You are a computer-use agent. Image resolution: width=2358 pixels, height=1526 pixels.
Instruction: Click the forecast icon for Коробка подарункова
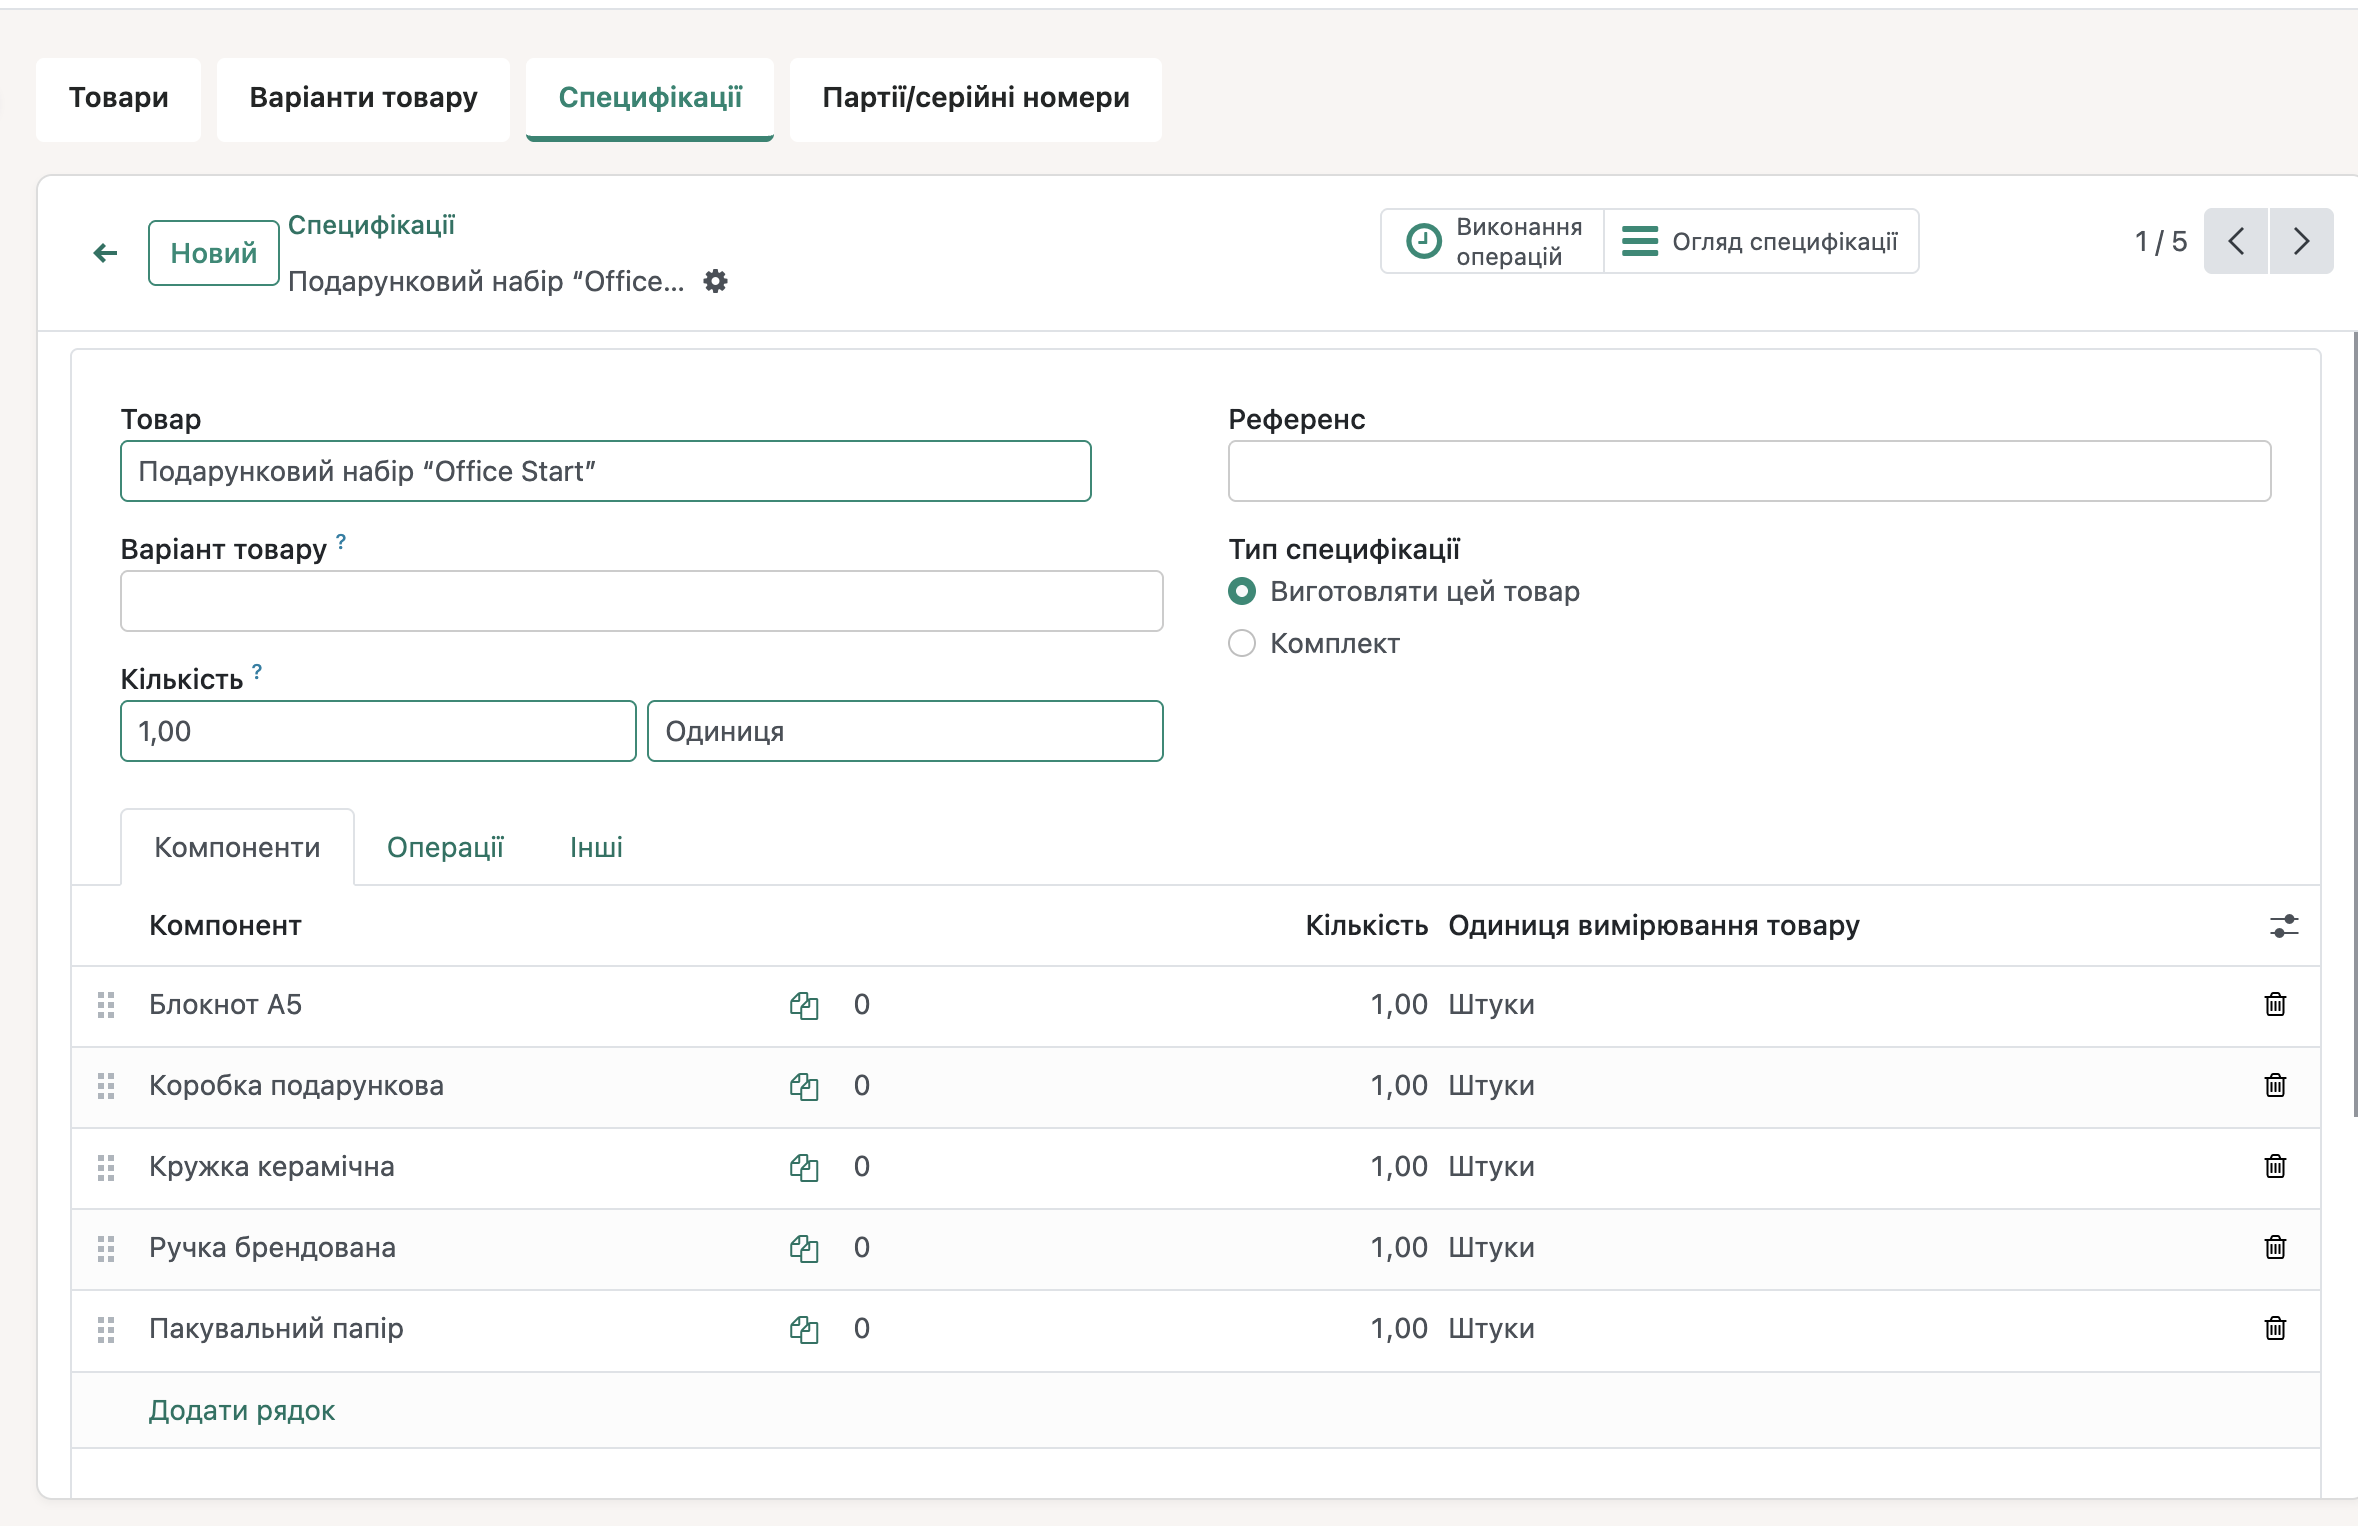[804, 1086]
